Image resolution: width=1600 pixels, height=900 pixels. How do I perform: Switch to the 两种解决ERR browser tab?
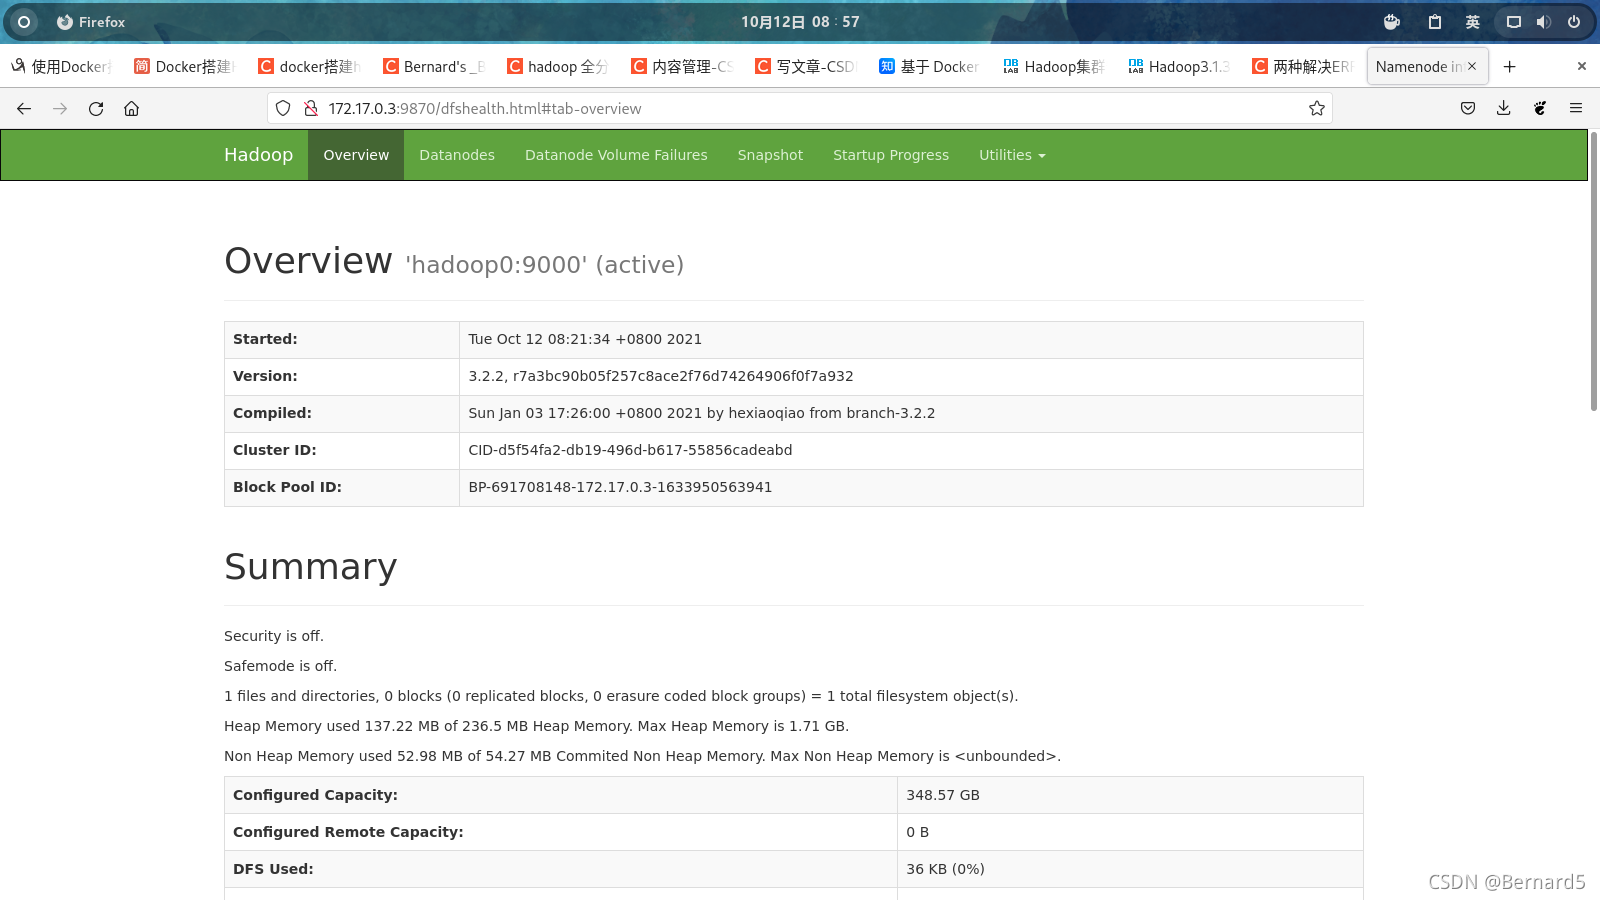coord(1301,66)
